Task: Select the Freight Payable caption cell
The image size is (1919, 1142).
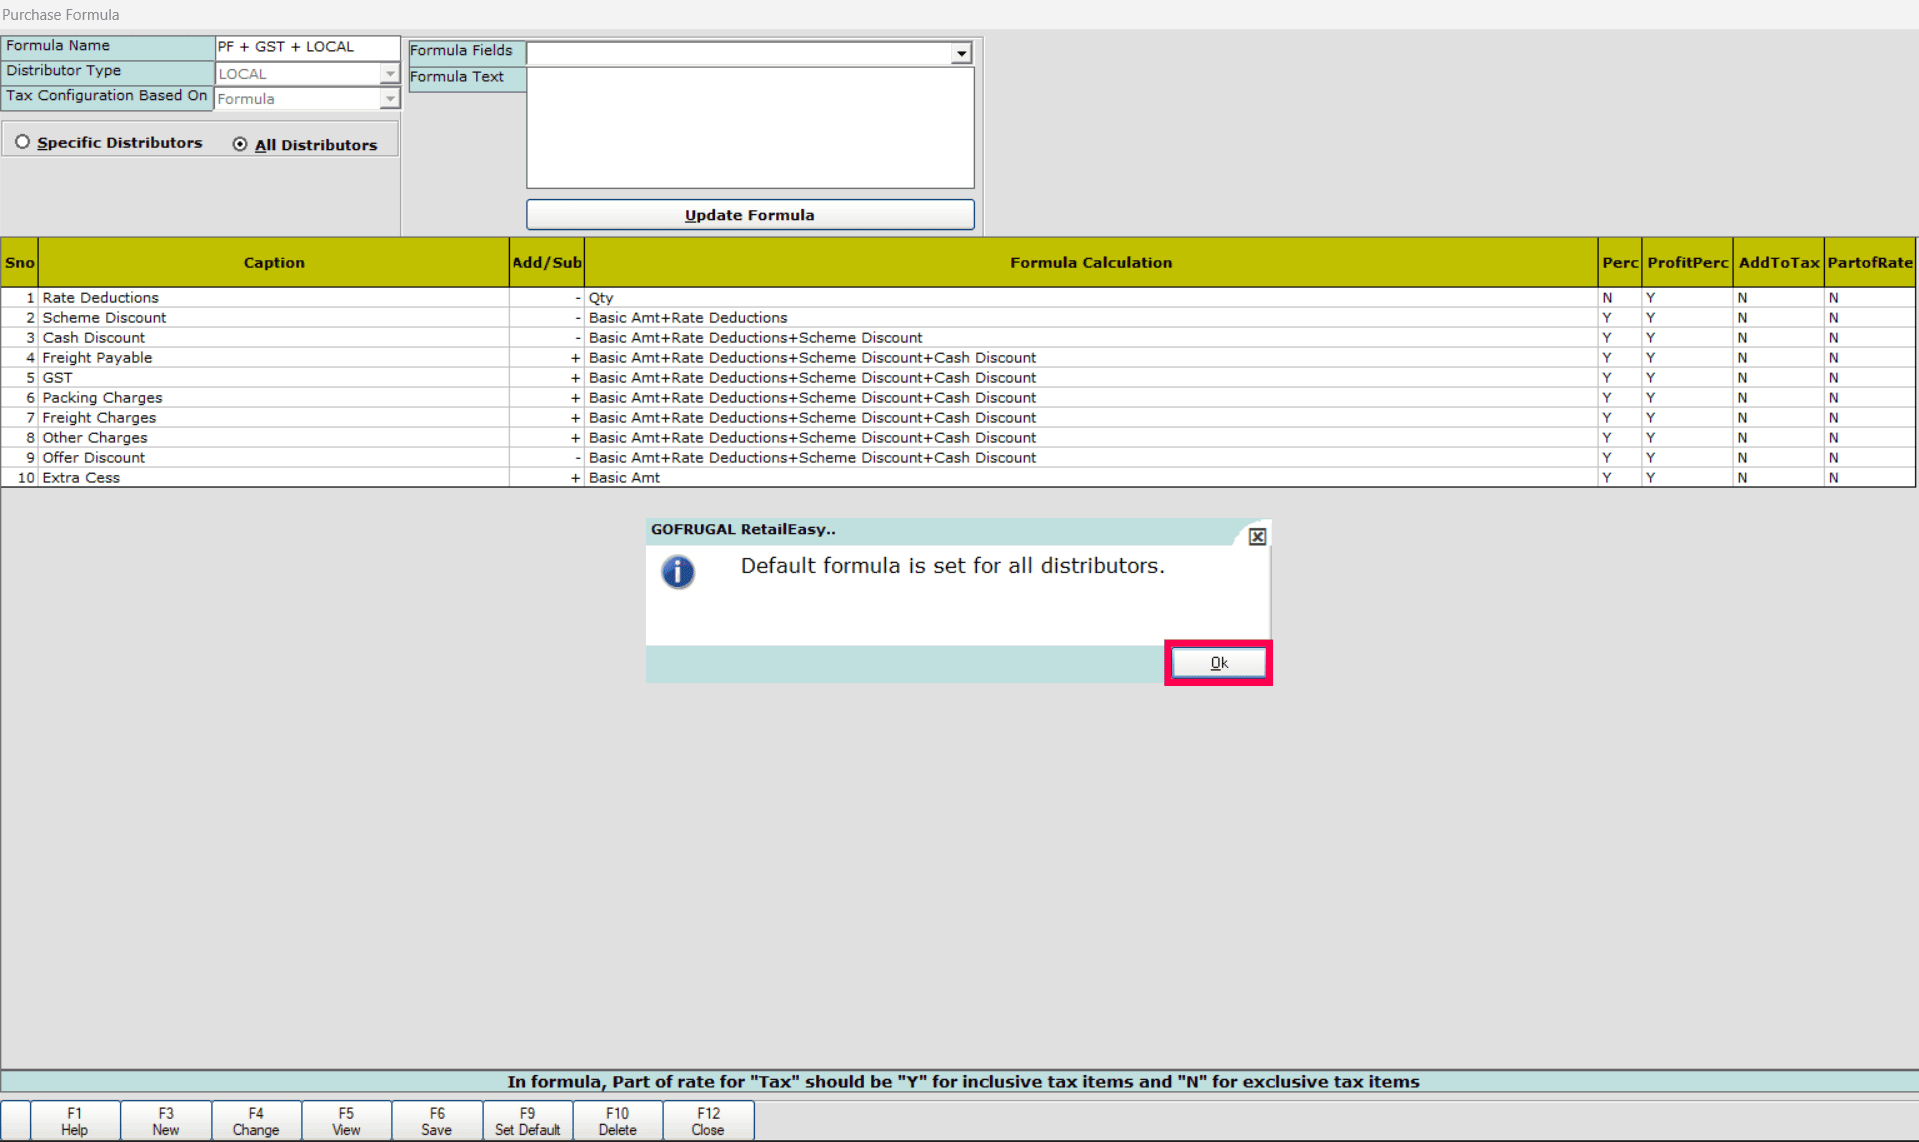Action: pos(274,358)
